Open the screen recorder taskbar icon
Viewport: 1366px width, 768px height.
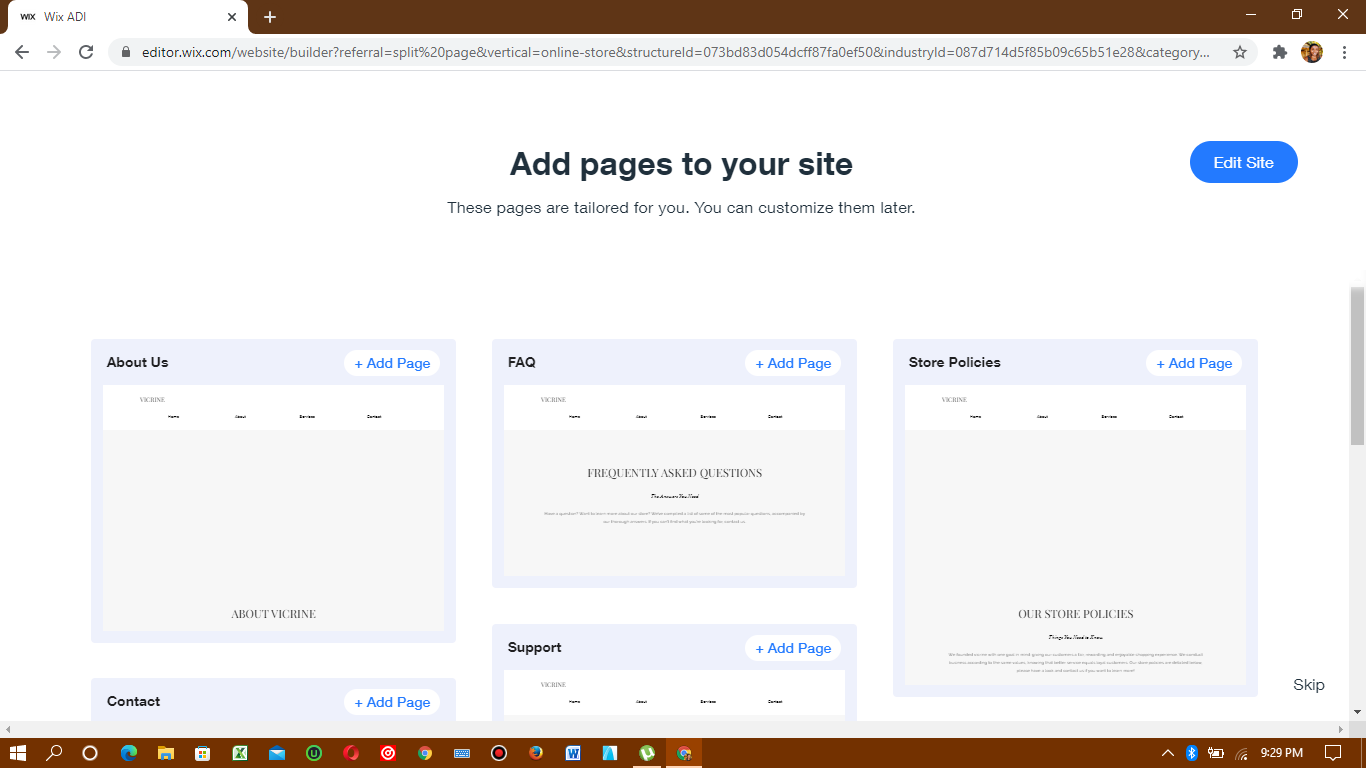499,753
